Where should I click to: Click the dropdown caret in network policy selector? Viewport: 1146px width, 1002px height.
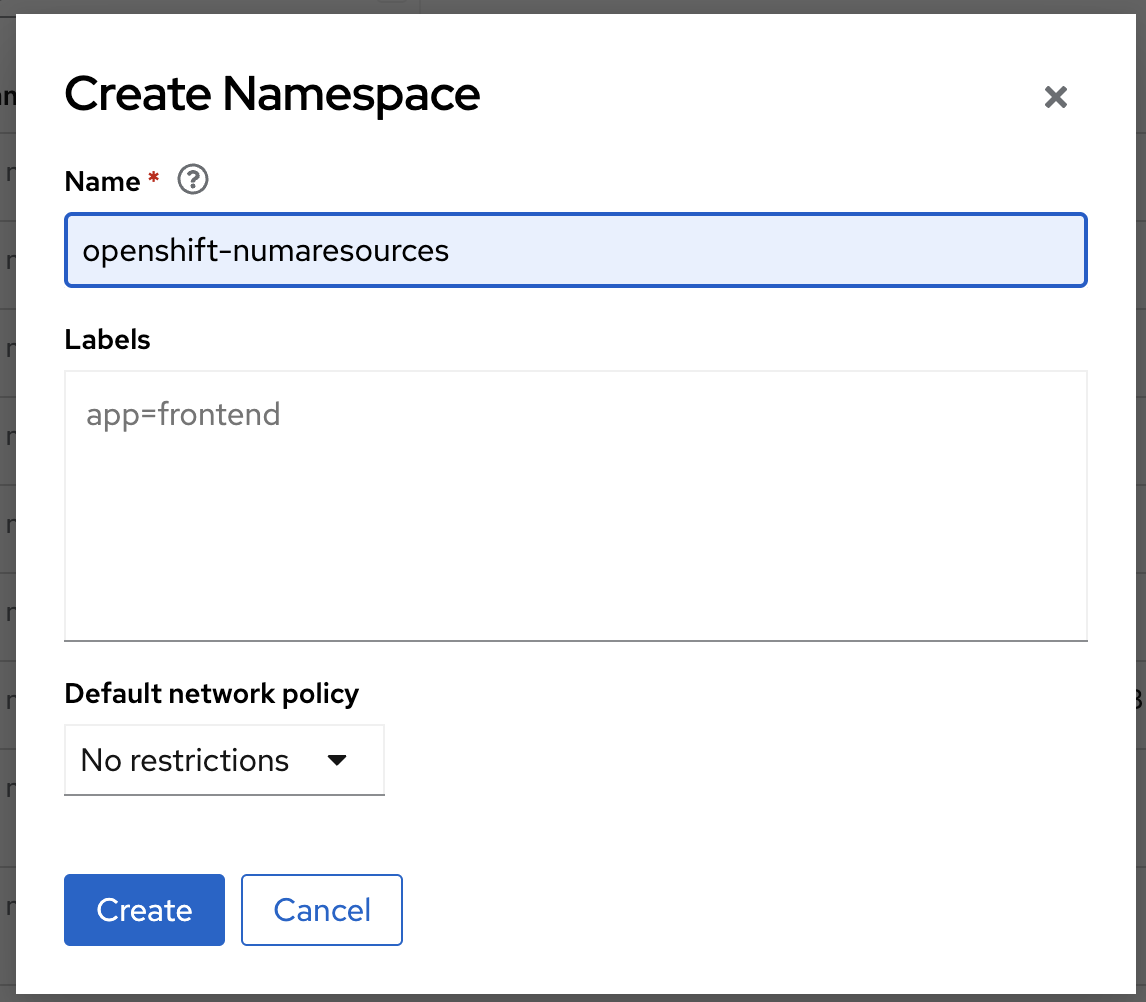tap(337, 760)
